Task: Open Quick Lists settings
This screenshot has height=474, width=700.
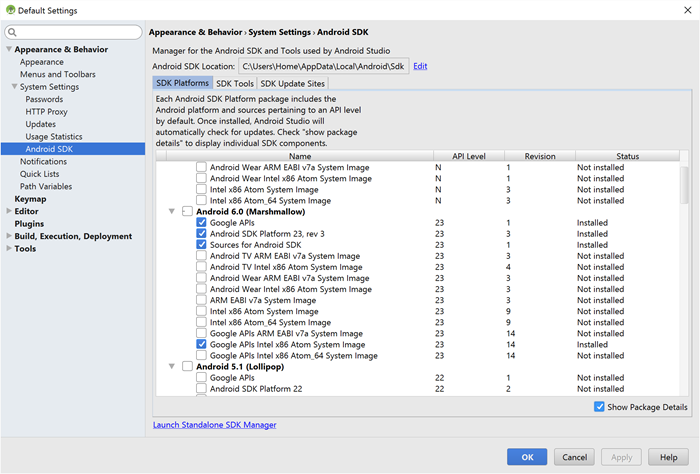Action: click(39, 174)
